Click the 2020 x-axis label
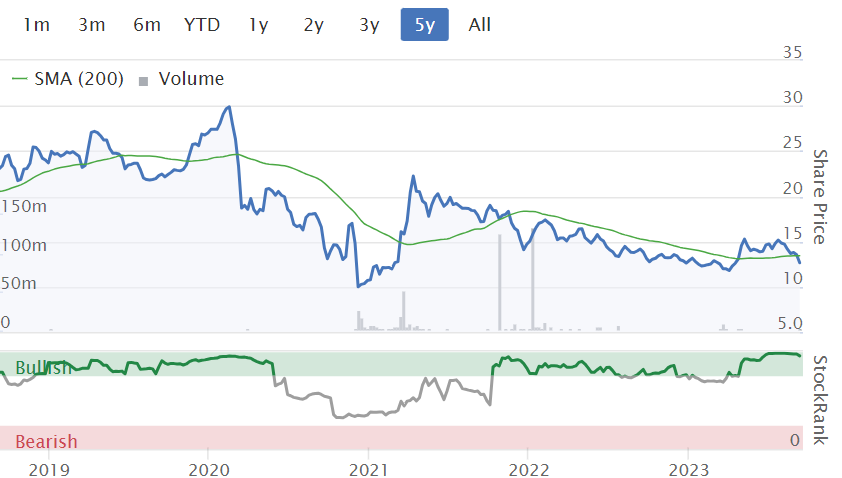842x478 pixels. pos(209,470)
